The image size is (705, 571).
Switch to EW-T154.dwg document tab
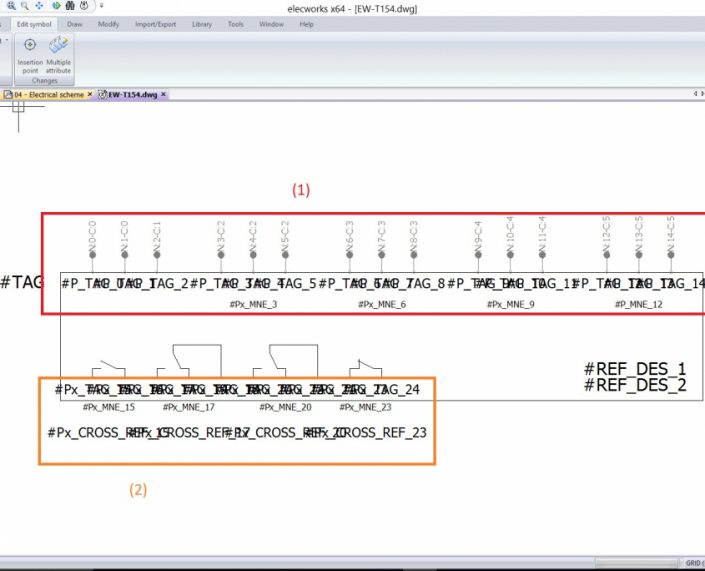pyautogui.click(x=132, y=94)
